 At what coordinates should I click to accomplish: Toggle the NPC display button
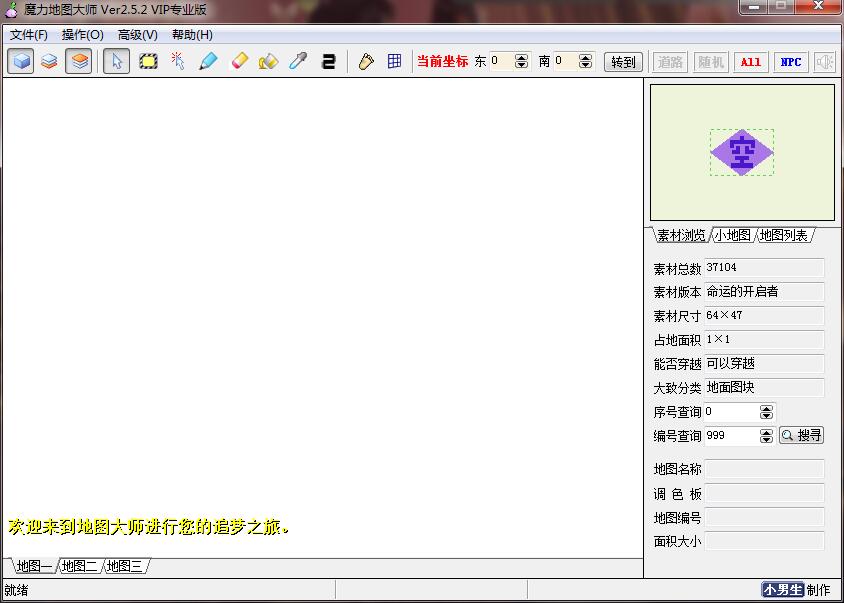790,62
